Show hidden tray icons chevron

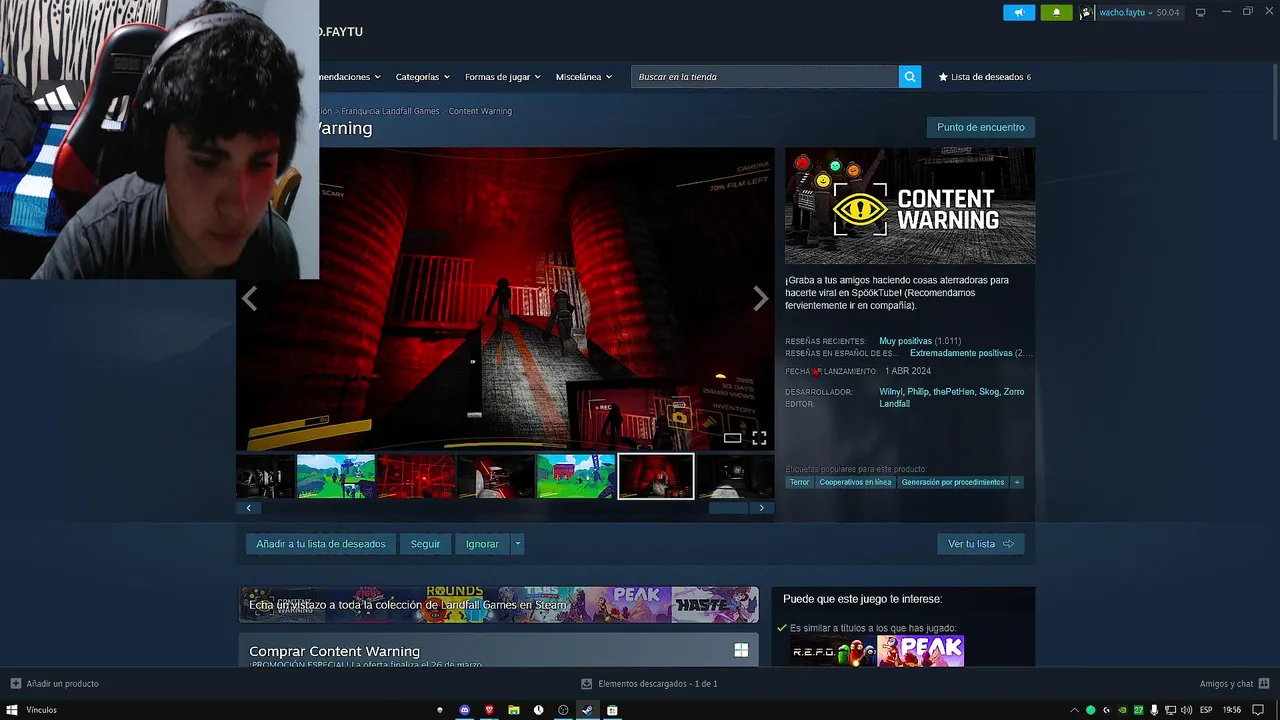[x=1075, y=710]
